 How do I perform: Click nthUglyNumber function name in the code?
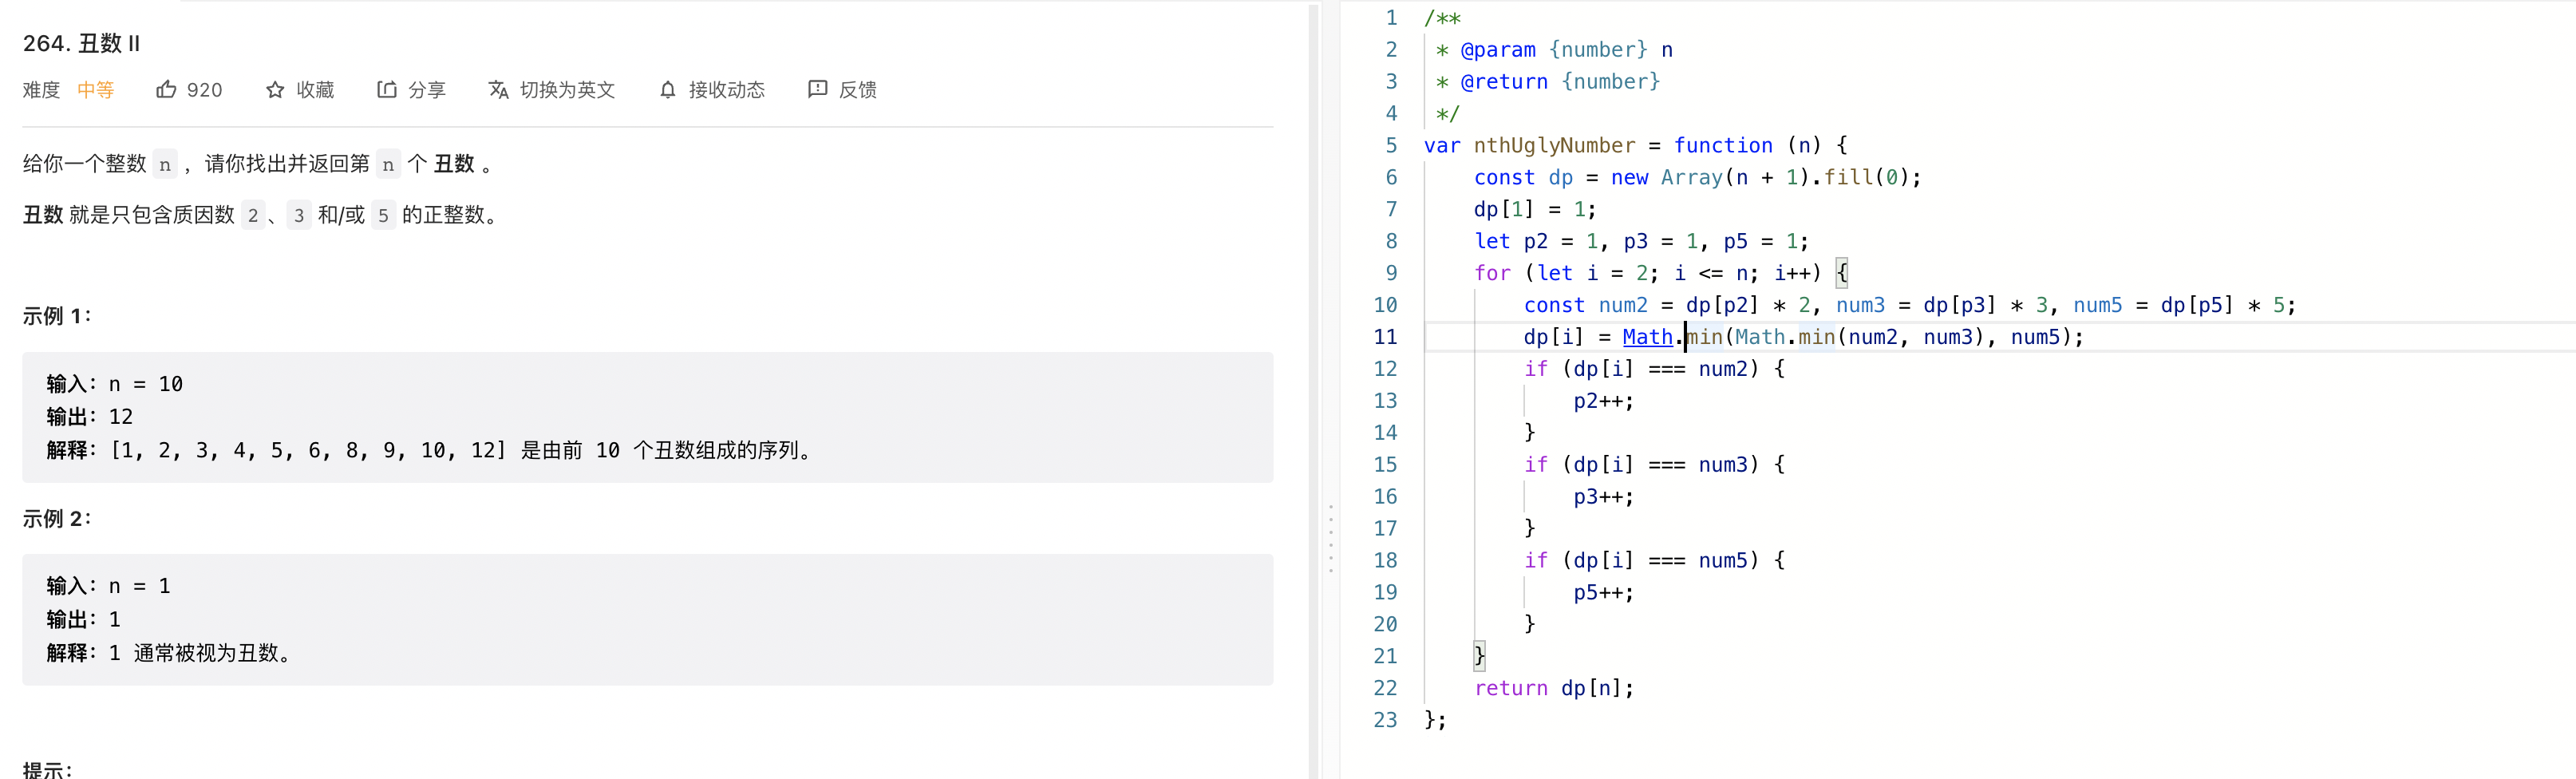pos(1555,145)
